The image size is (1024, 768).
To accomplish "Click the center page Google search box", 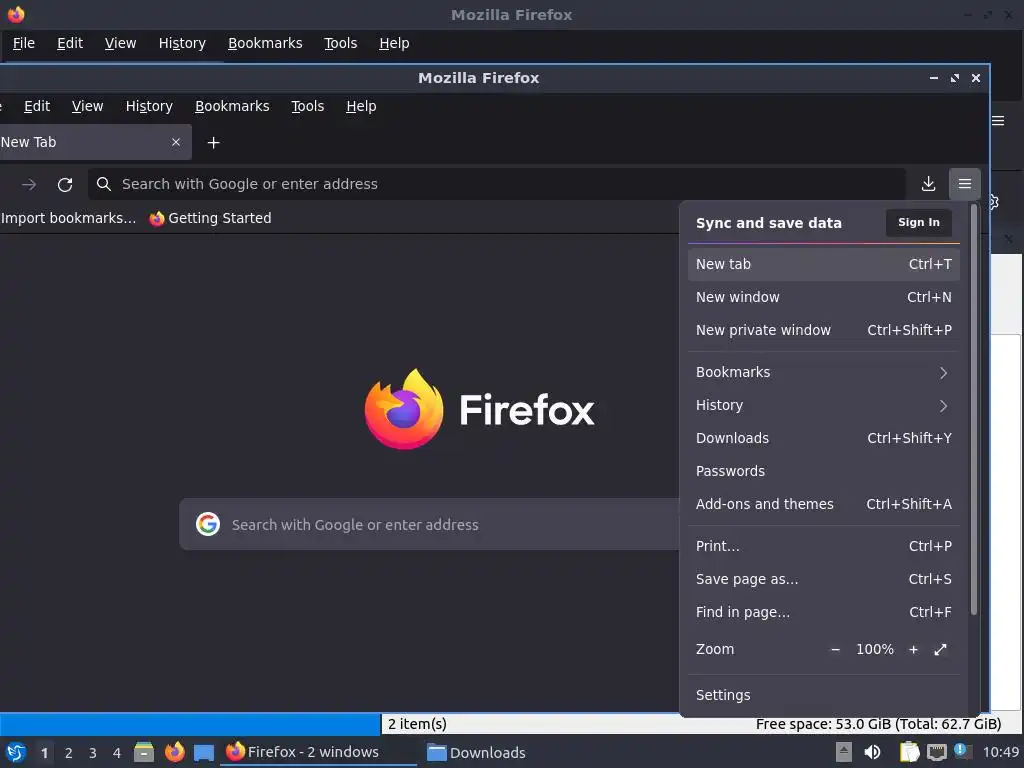I will point(429,524).
